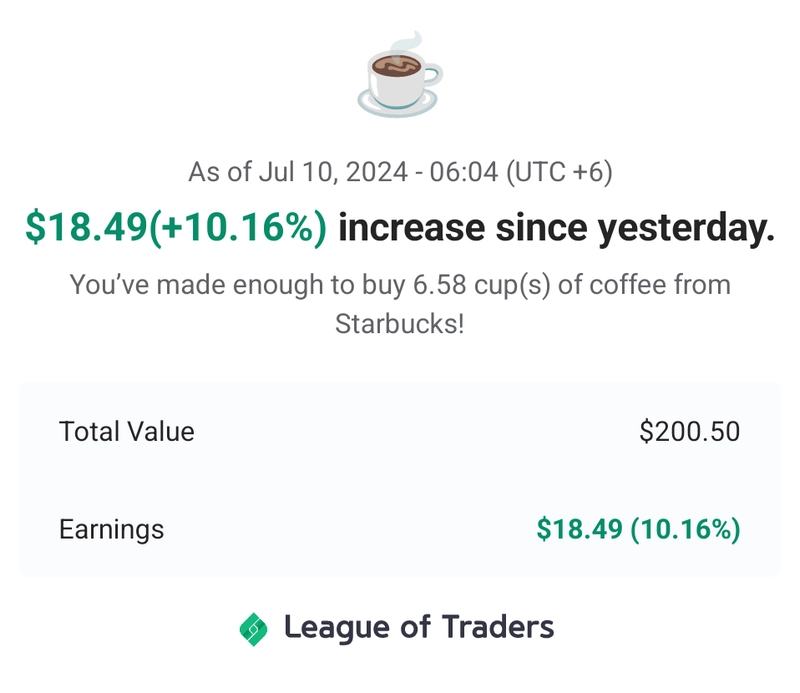The width and height of the screenshot is (800, 693).
Task: Click the summary card background panel
Action: tap(400, 480)
